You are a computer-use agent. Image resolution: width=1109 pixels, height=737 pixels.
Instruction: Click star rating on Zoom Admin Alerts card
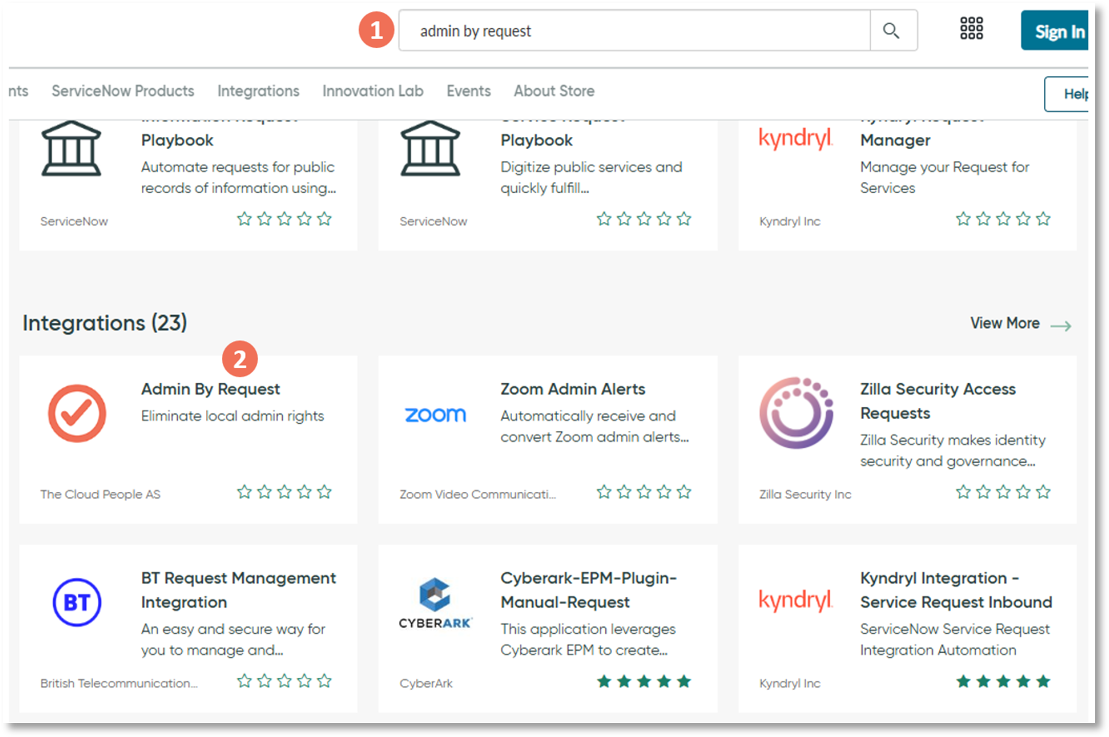(x=644, y=492)
